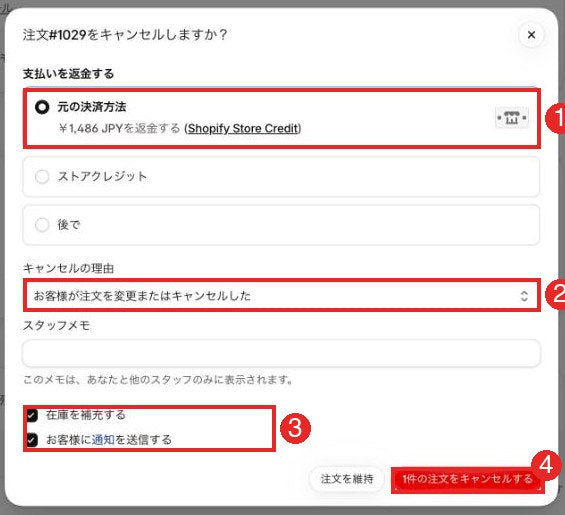This screenshot has height=515, width=565.
Task: Click 1件の注文をキャンセルする button
Action: pos(467,479)
